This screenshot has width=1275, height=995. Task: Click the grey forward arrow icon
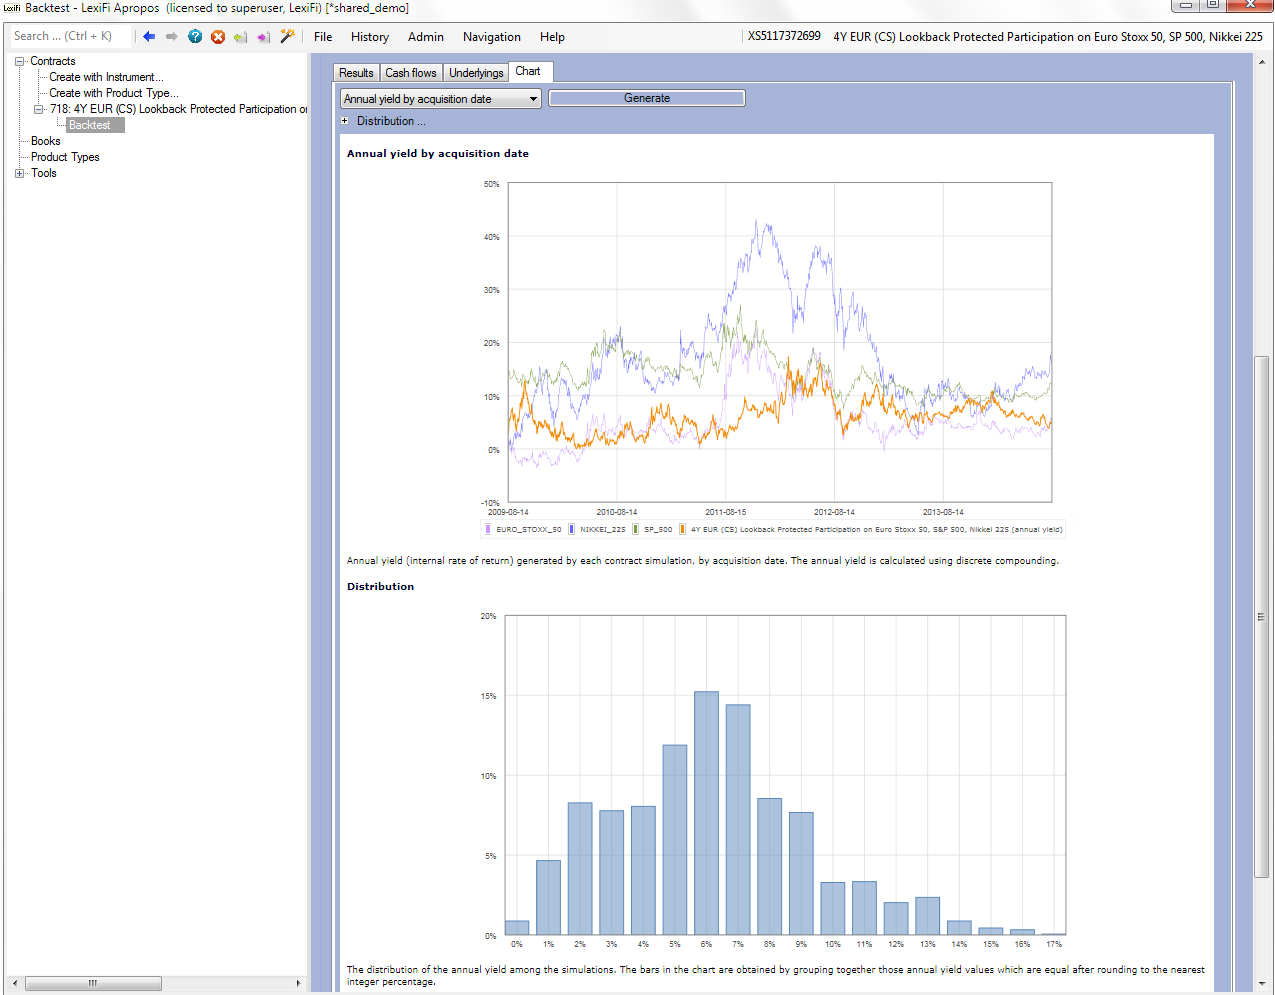(172, 36)
